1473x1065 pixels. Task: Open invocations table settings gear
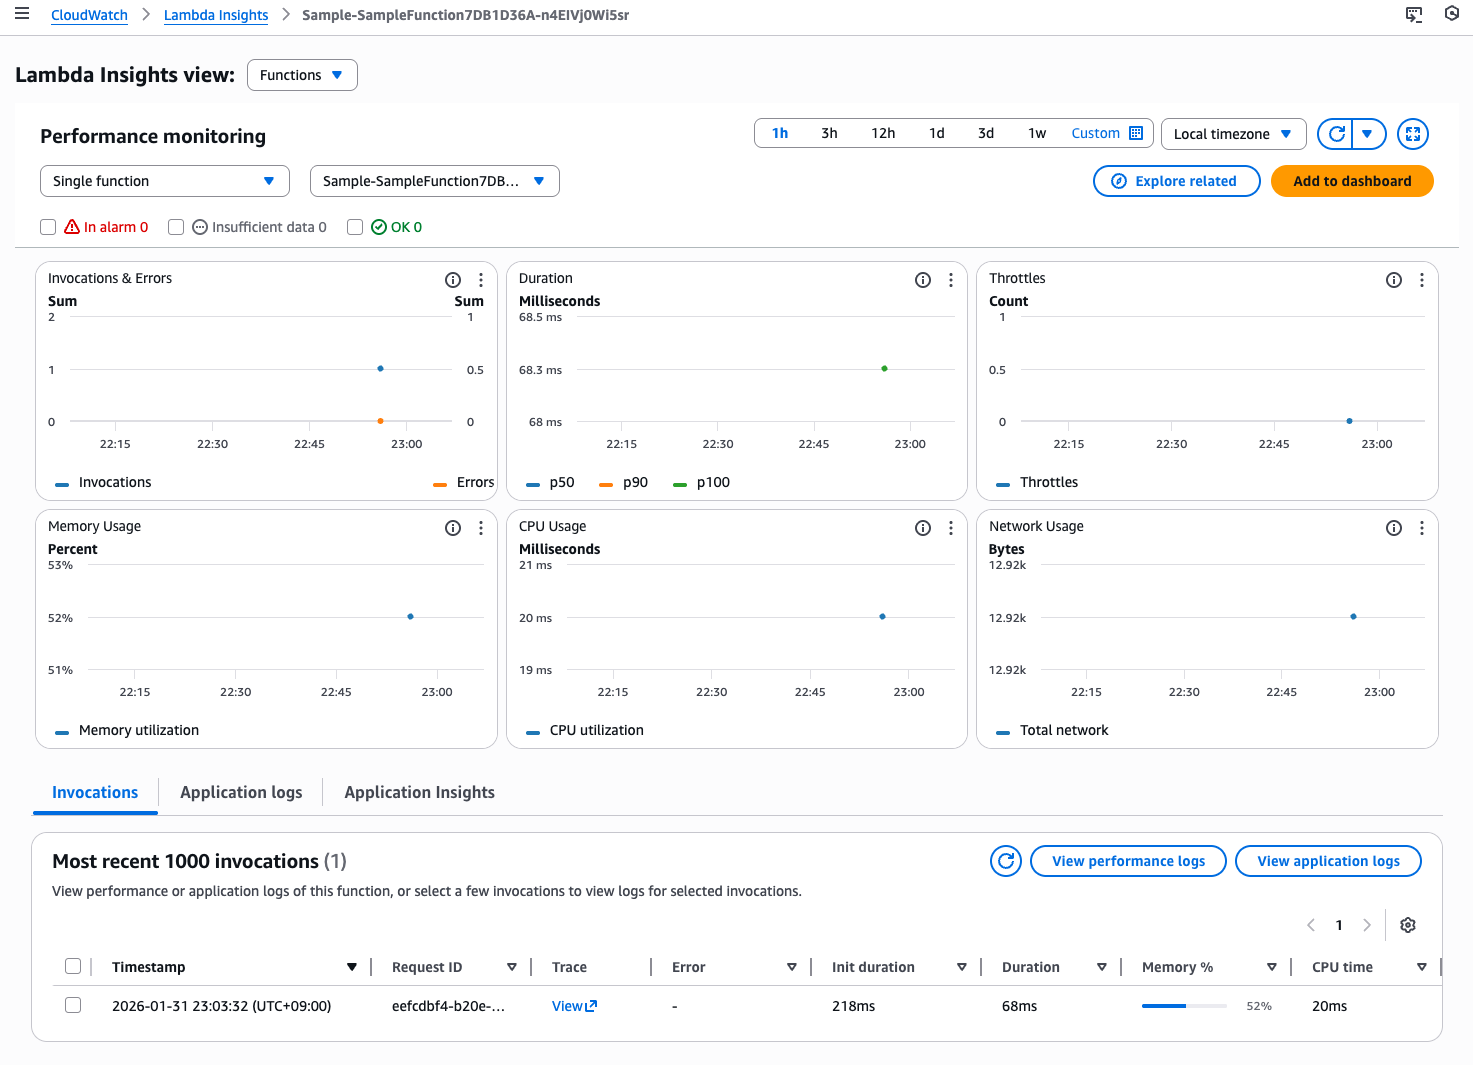click(1407, 925)
